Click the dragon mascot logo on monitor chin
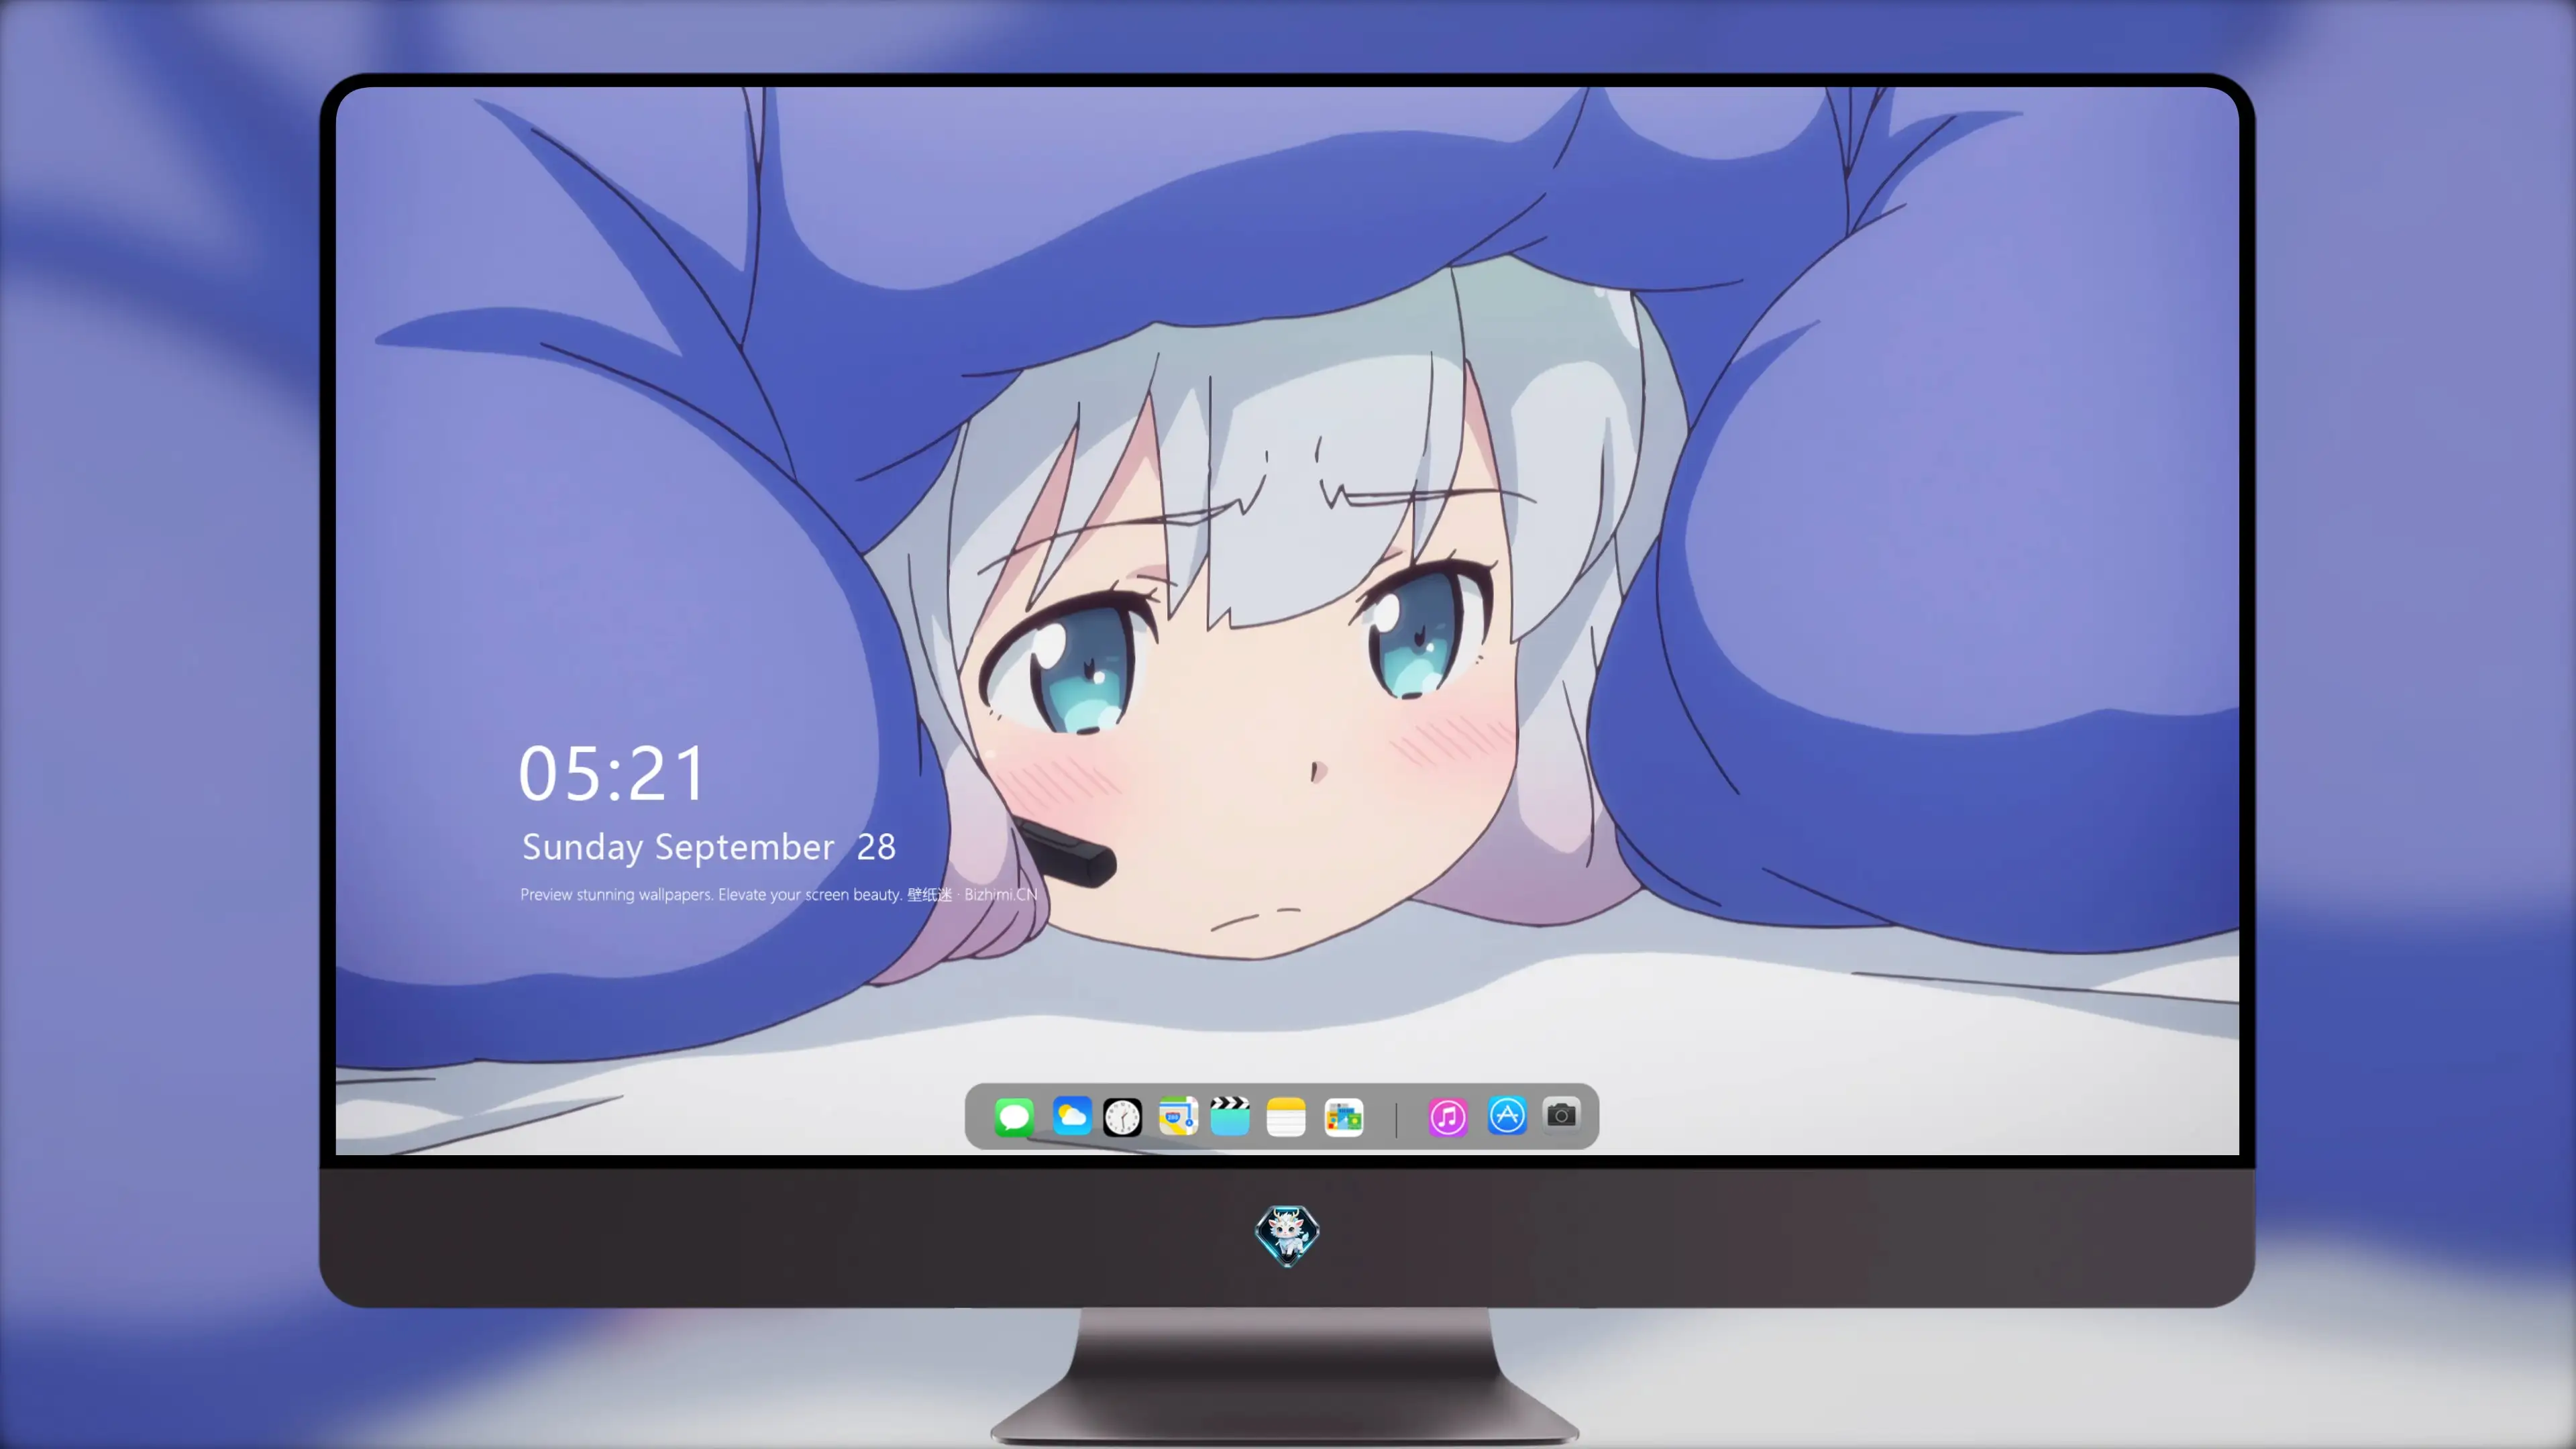Image resolution: width=2576 pixels, height=1449 pixels. pyautogui.click(x=1287, y=1236)
